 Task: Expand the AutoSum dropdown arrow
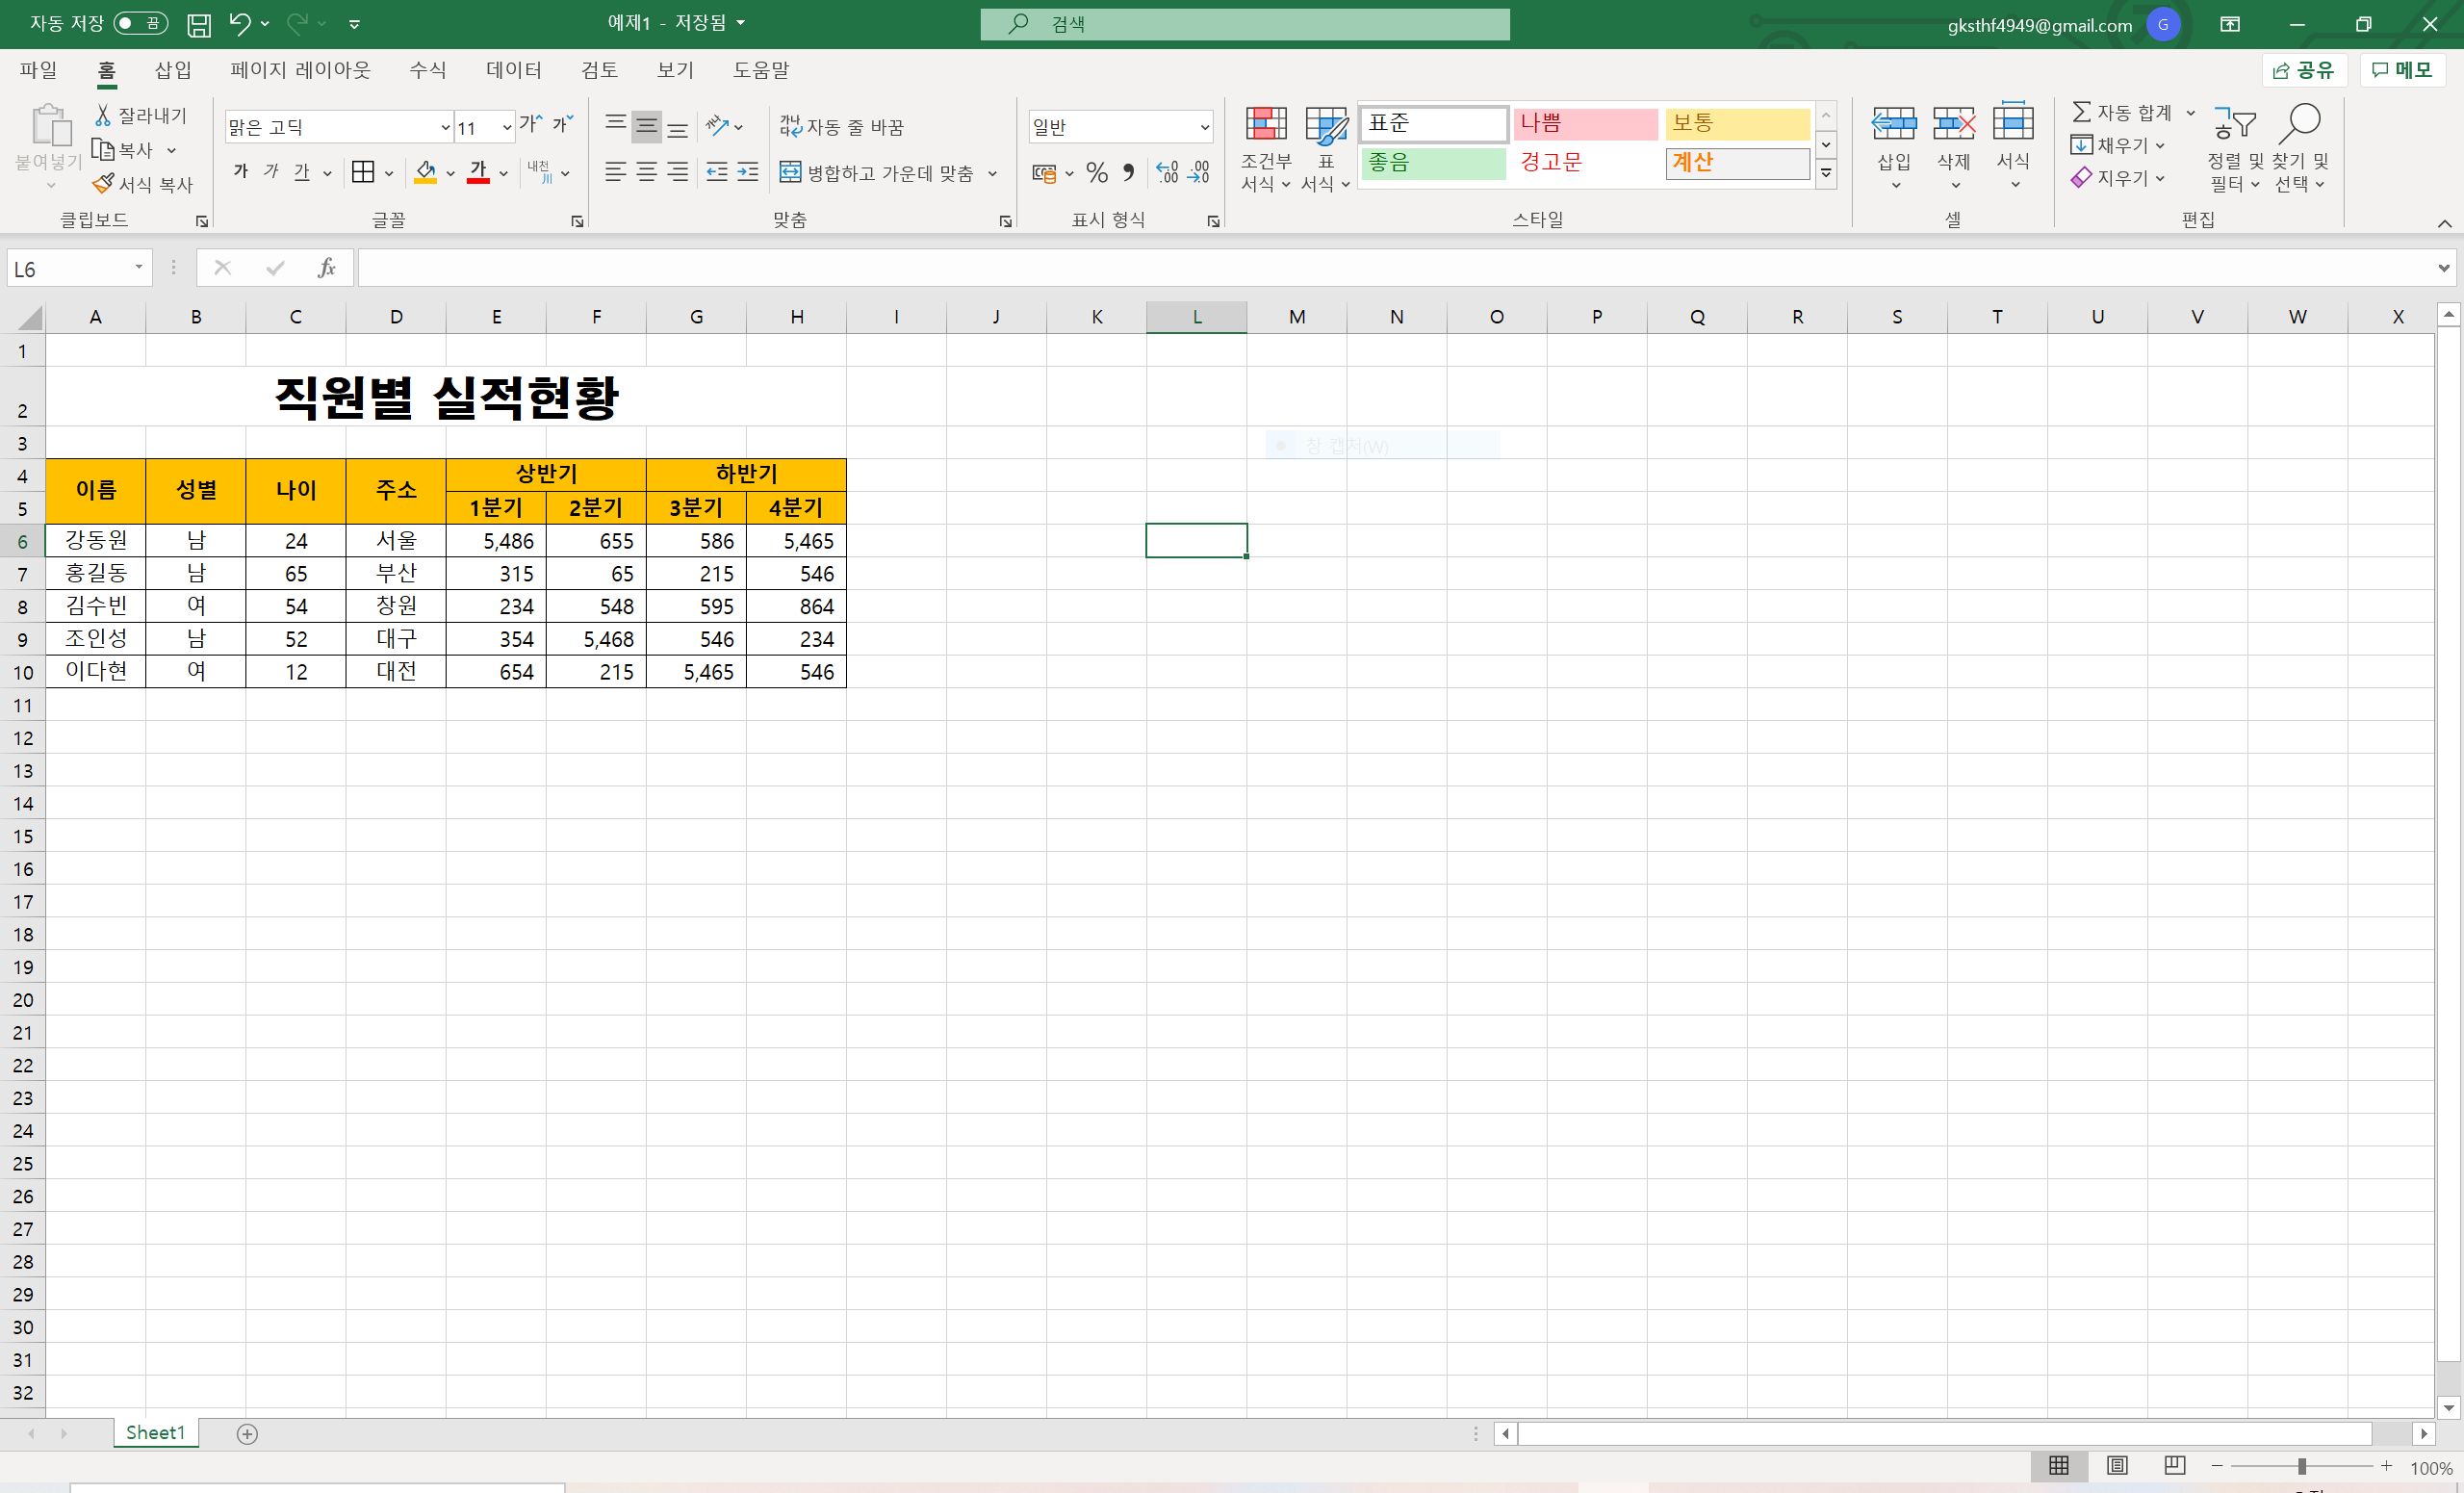point(2190,113)
